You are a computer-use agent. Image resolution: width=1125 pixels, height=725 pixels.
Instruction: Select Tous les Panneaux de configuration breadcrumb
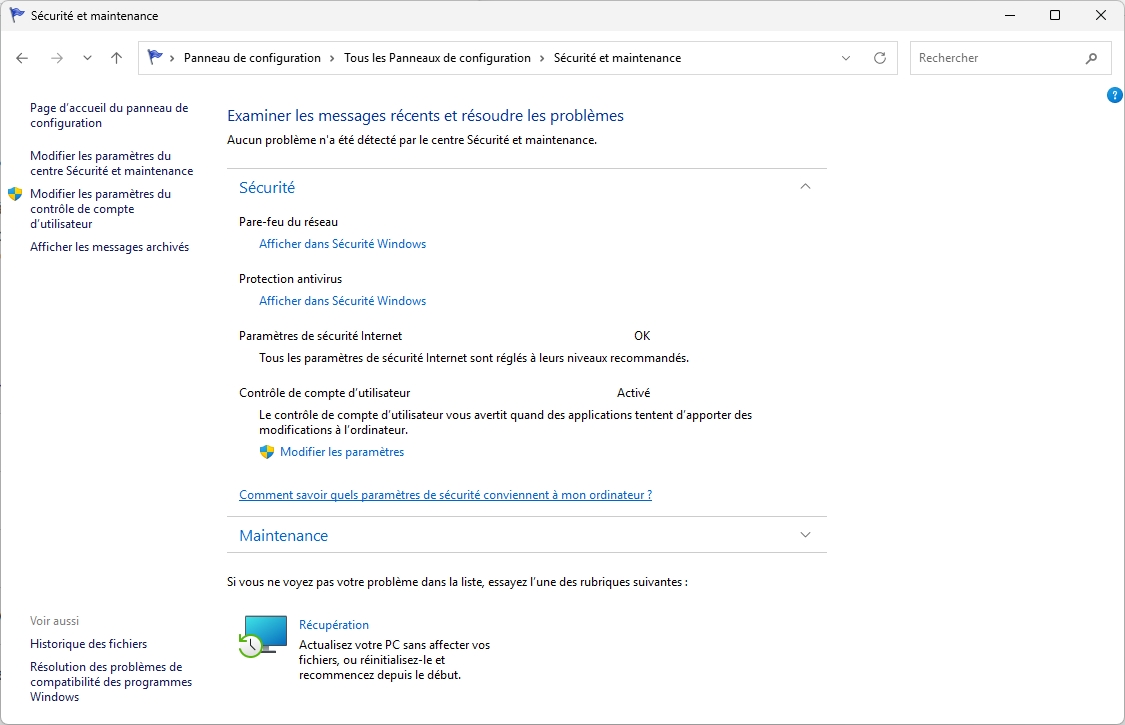click(437, 58)
